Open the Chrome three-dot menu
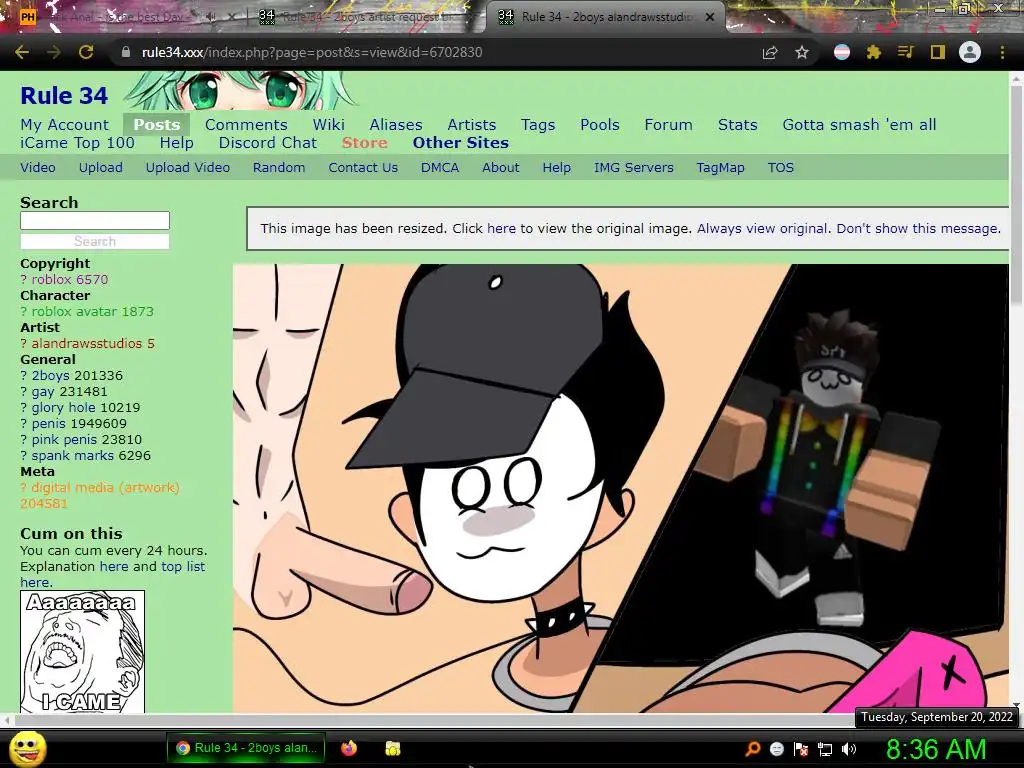 1002,52
